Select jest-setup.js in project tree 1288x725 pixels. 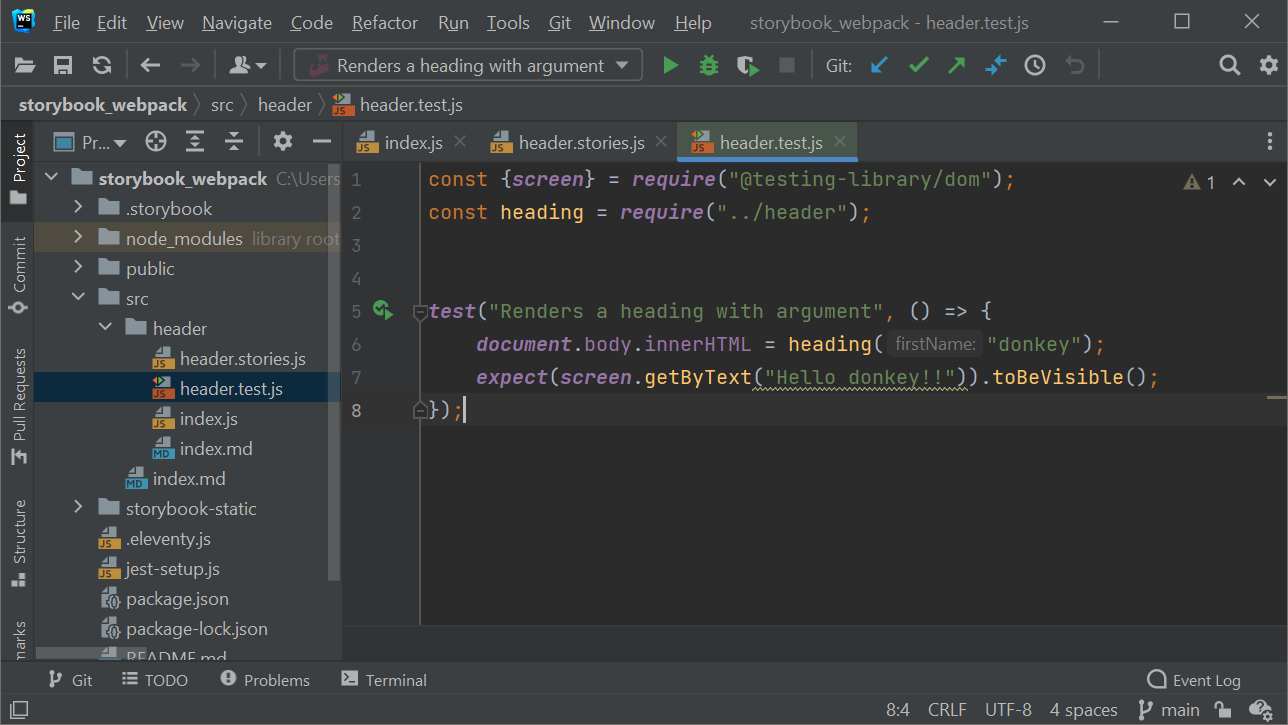[172, 568]
